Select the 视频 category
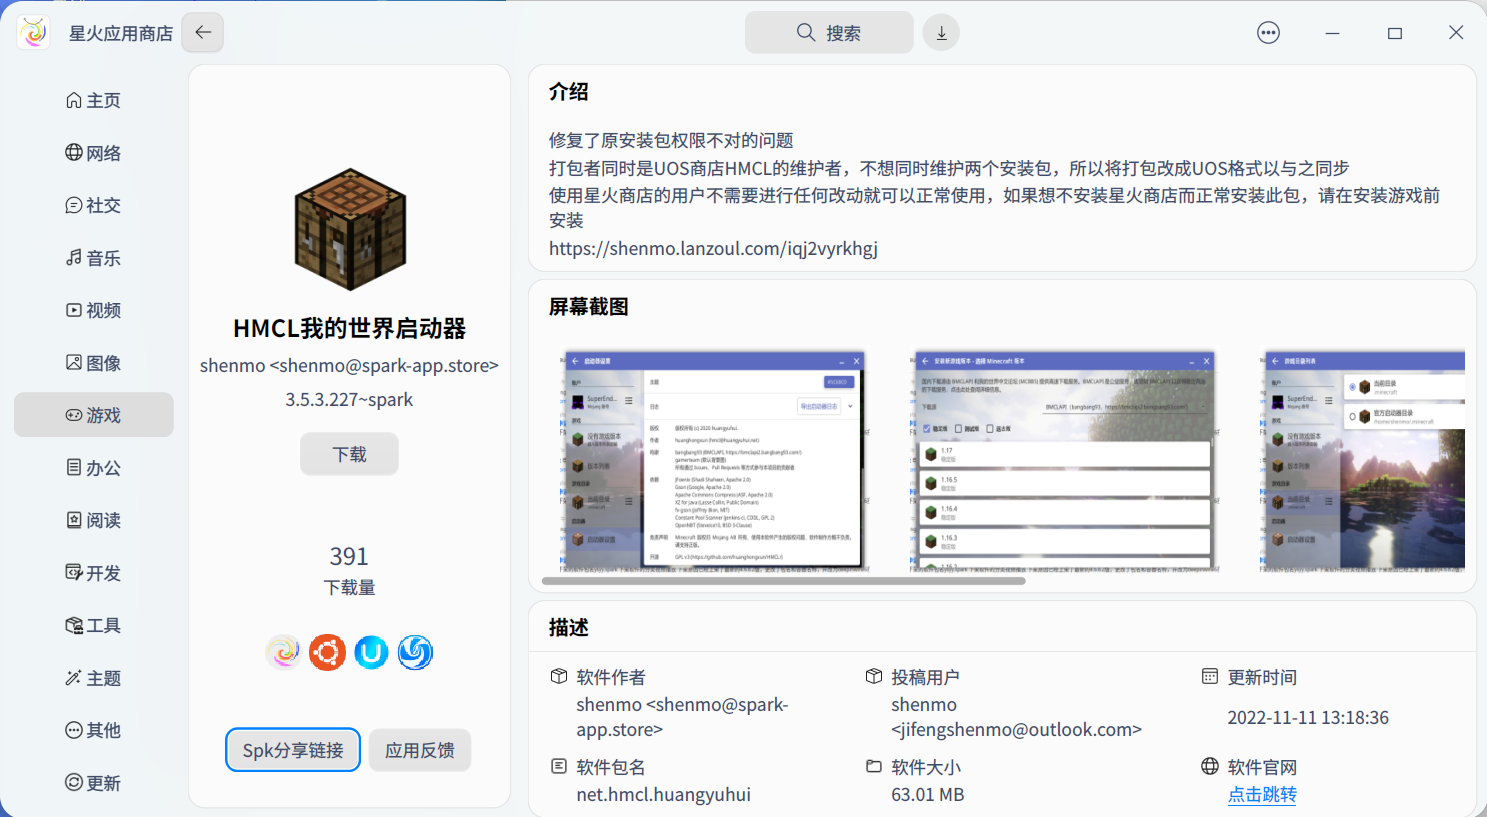 click(x=94, y=310)
